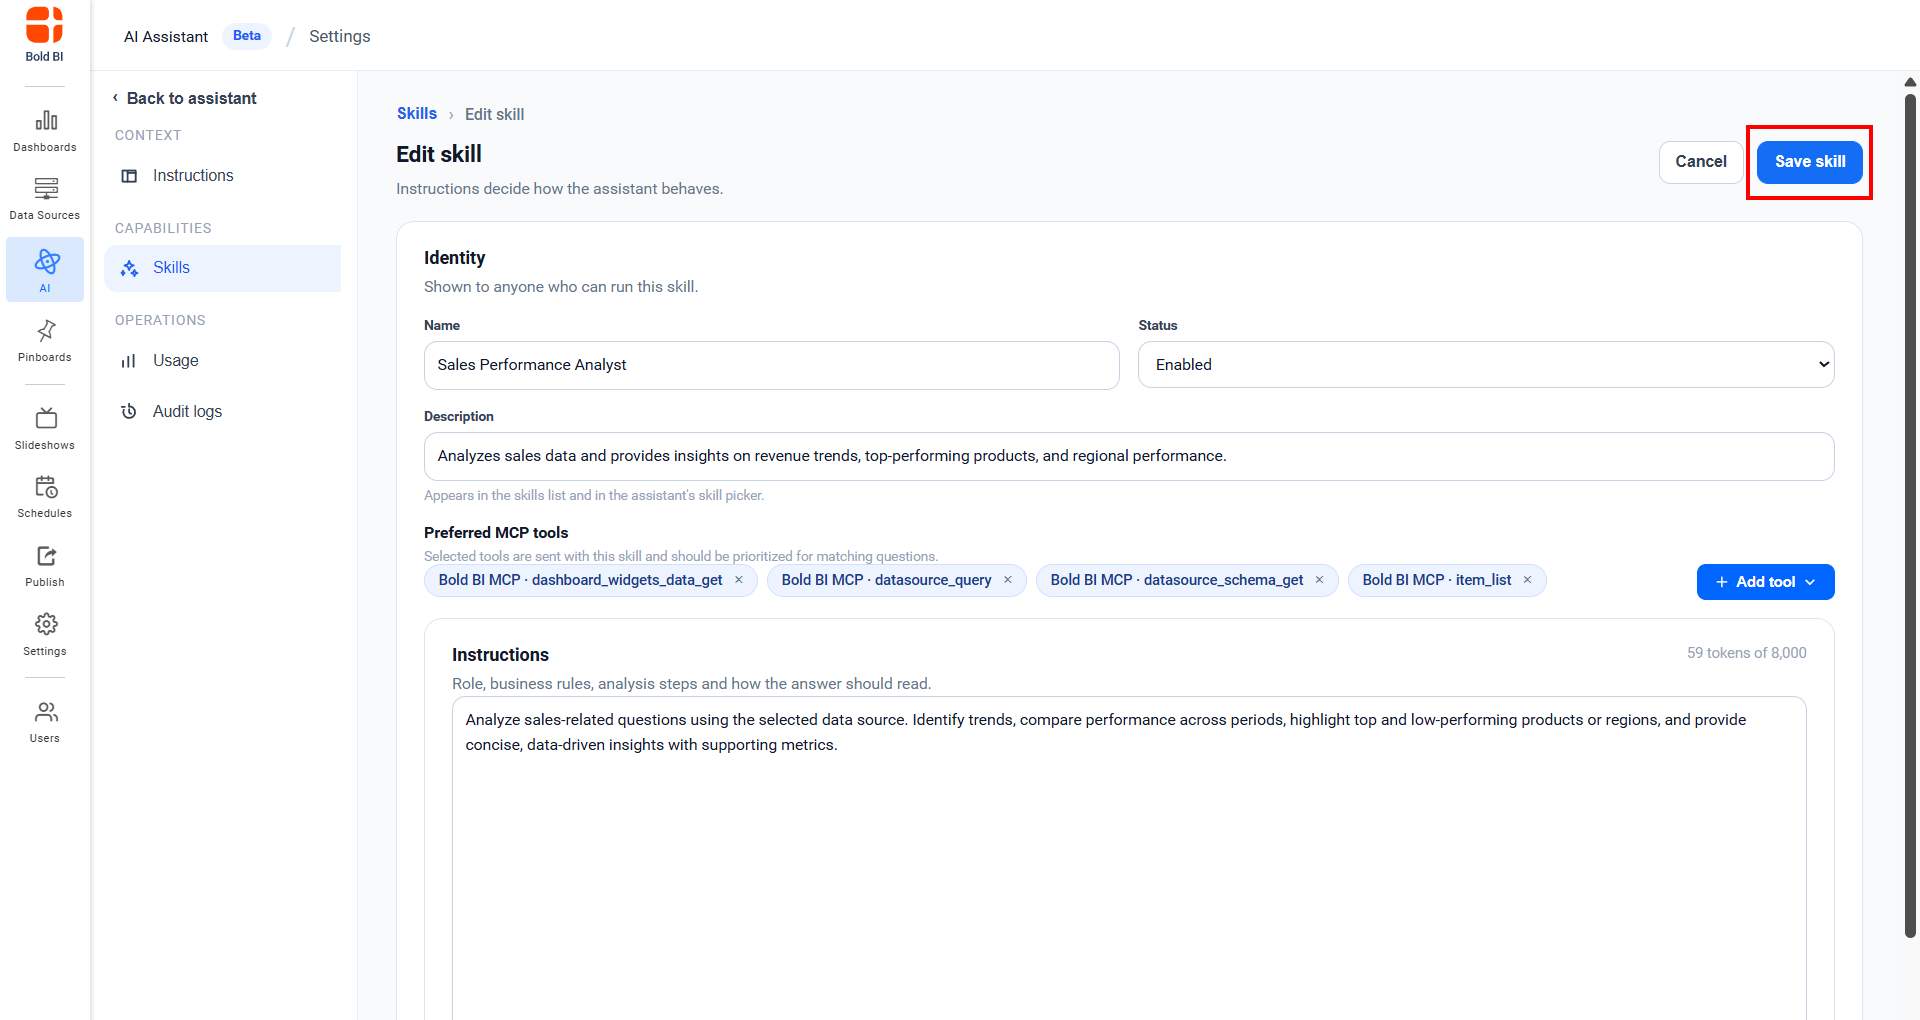Image resolution: width=1920 pixels, height=1020 pixels.
Task: Click the 'Settings' breadcrumb in header
Action: pyautogui.click(x=340, y=37)
